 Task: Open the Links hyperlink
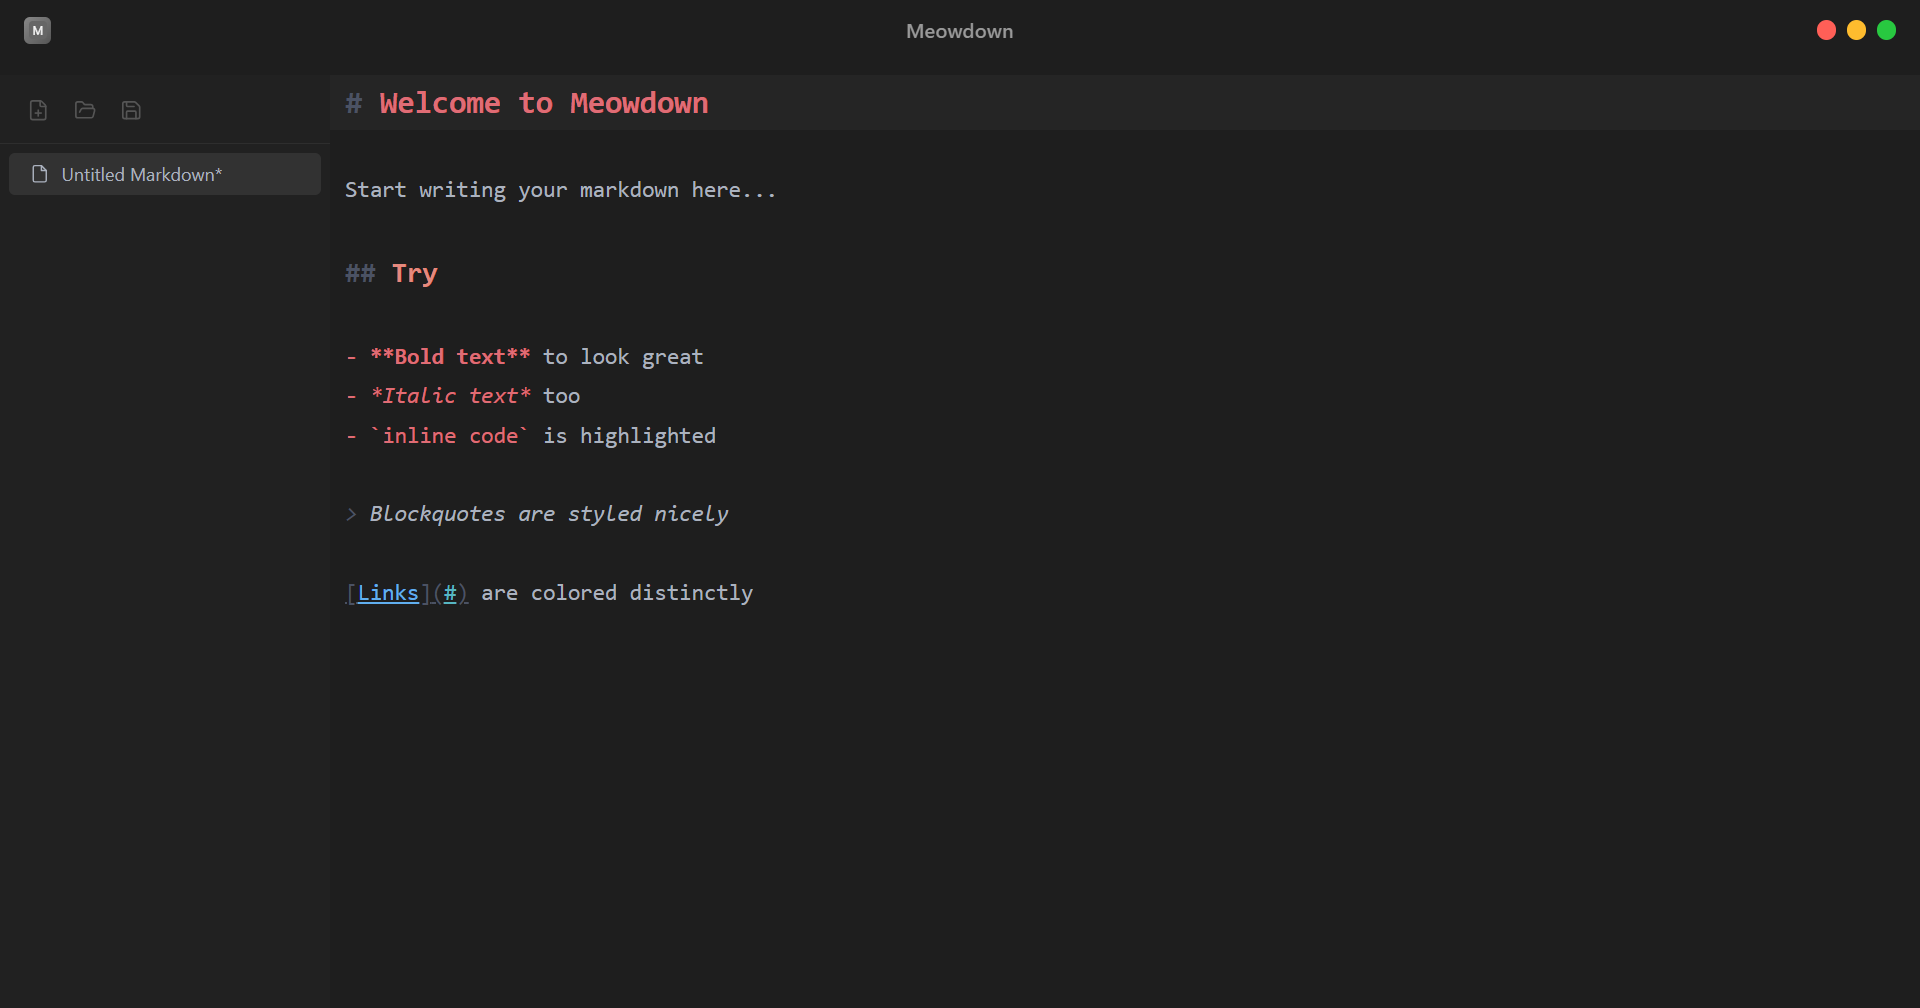pyautogui.click(x=387, y=592)
